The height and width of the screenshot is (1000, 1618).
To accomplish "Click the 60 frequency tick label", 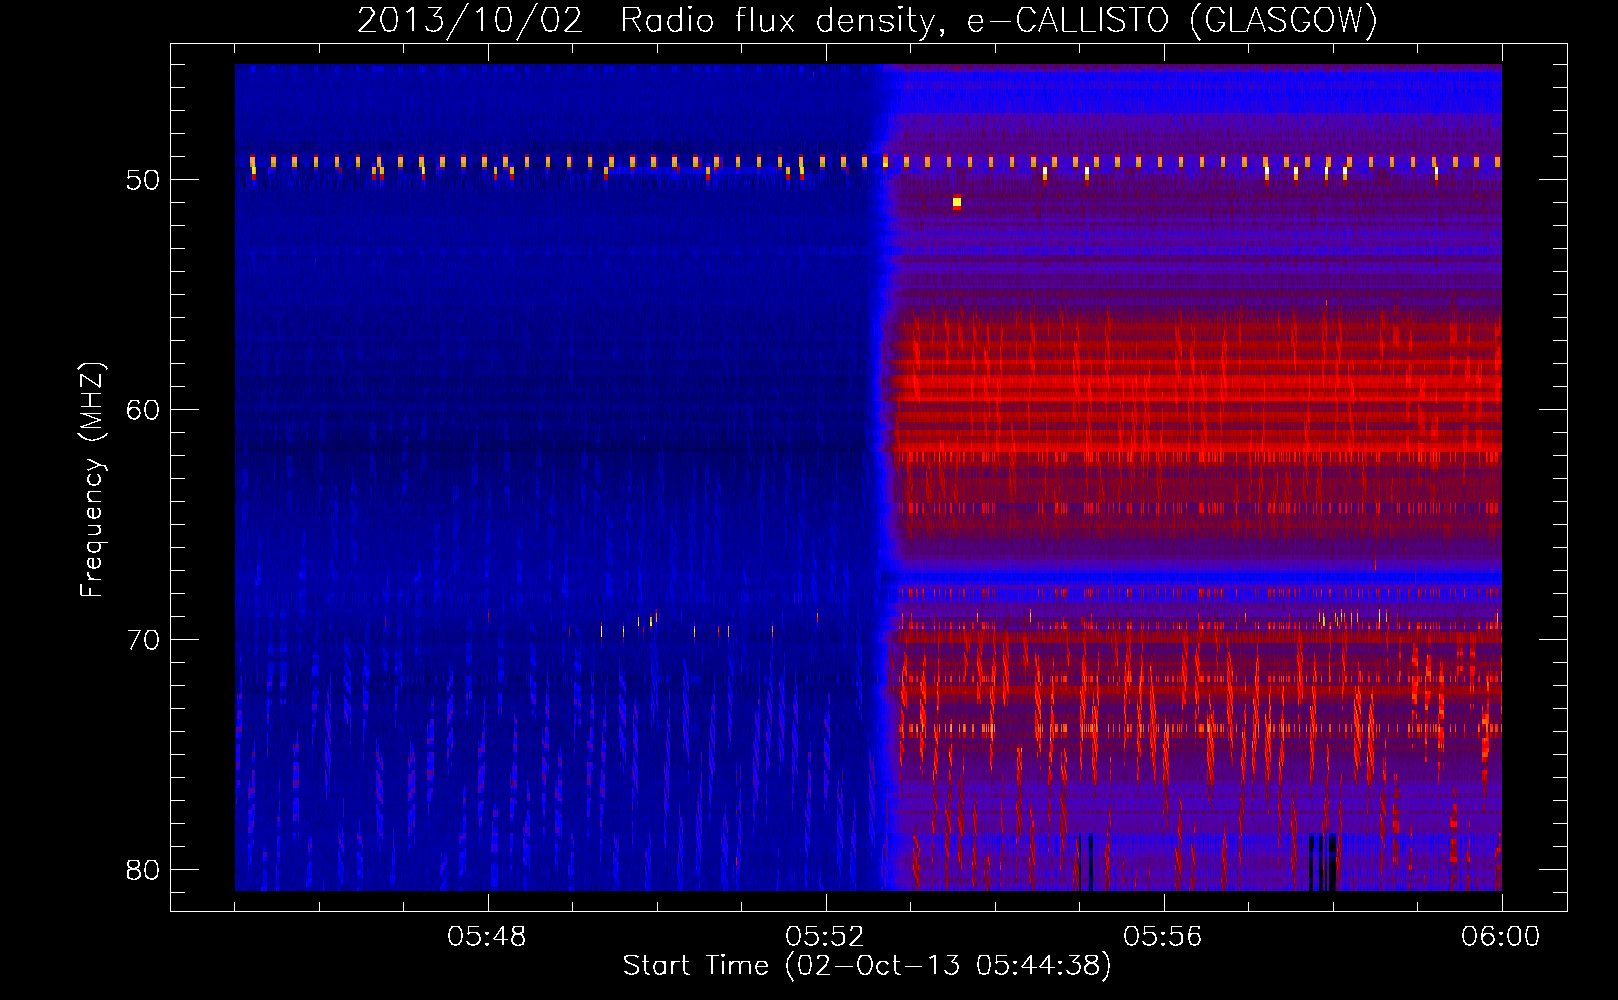I will 143,410.
